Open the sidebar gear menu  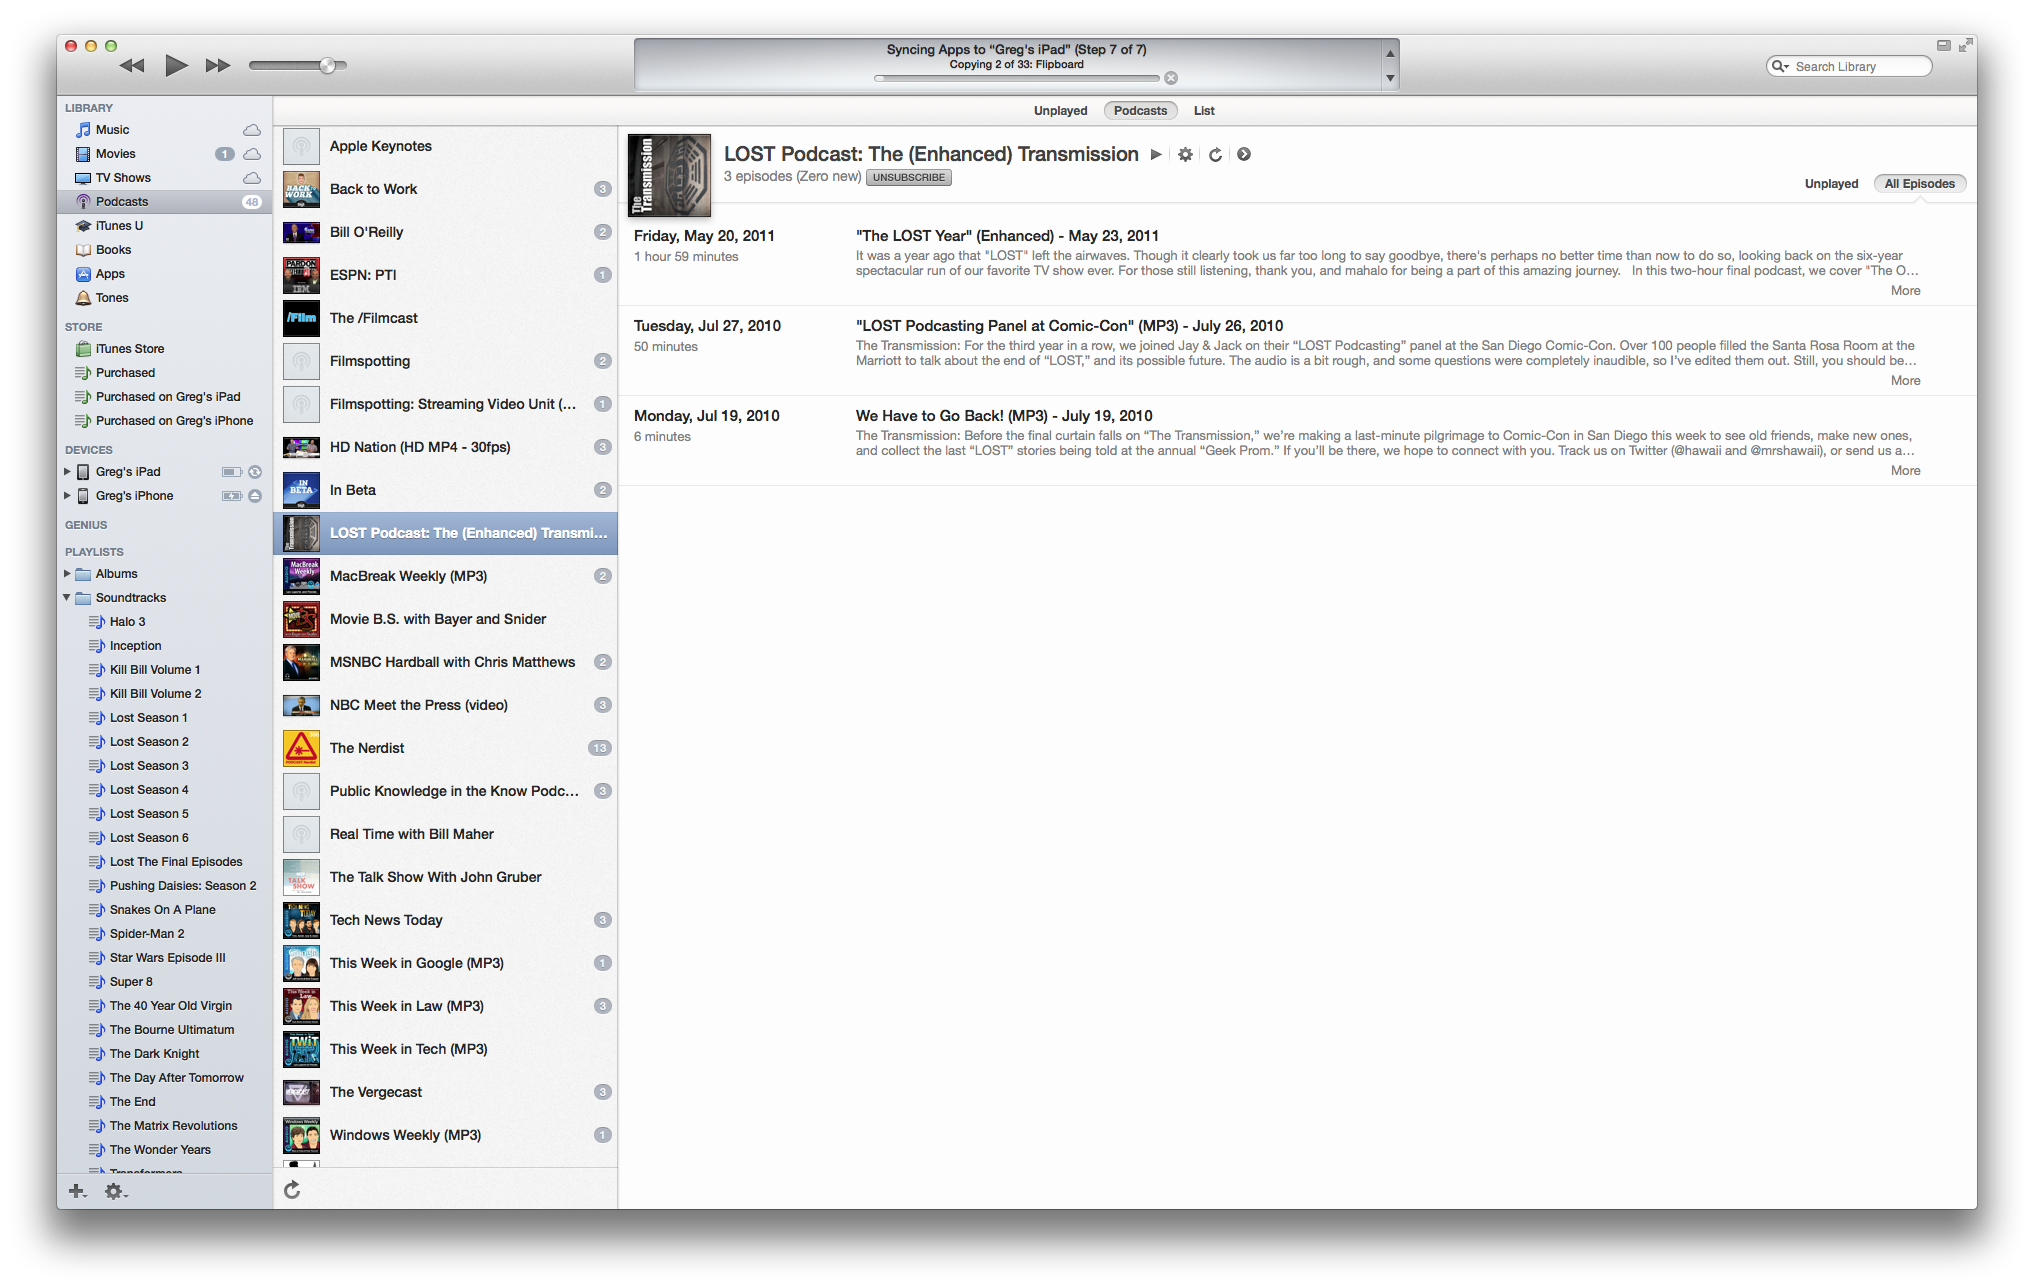coord(116,1191)
